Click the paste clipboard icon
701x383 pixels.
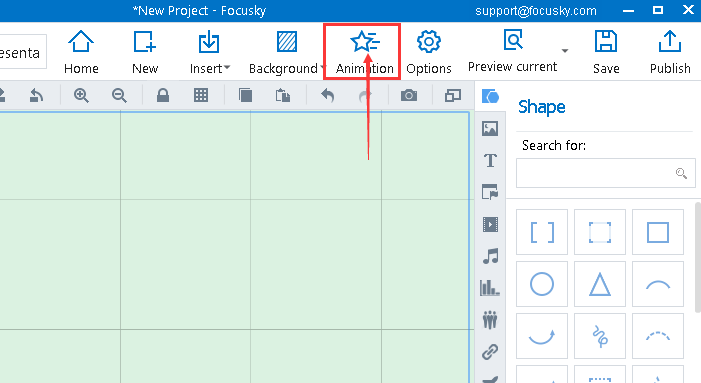[283, 95]
